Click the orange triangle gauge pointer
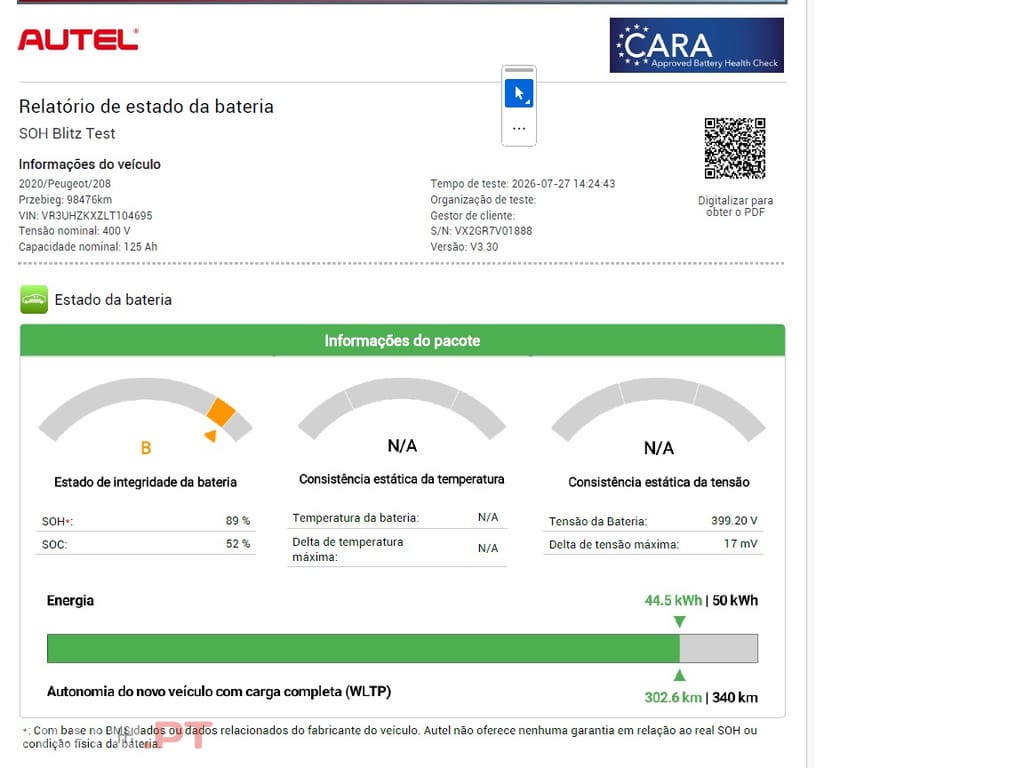The image size is (1024, 768). tap(210, 436)
